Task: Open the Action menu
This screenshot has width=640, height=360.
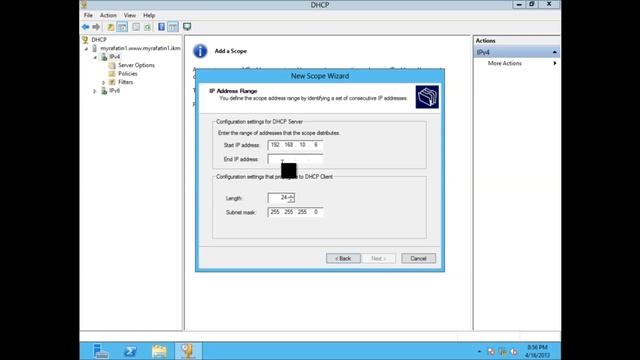Action: point(108,15)
